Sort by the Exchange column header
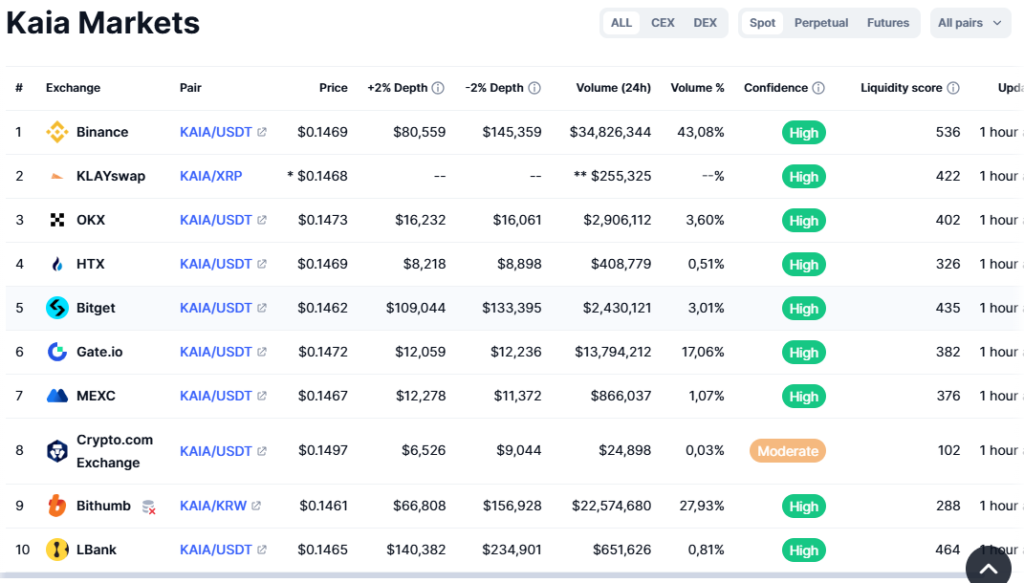The image size is (1024, 583). (73, 87)
